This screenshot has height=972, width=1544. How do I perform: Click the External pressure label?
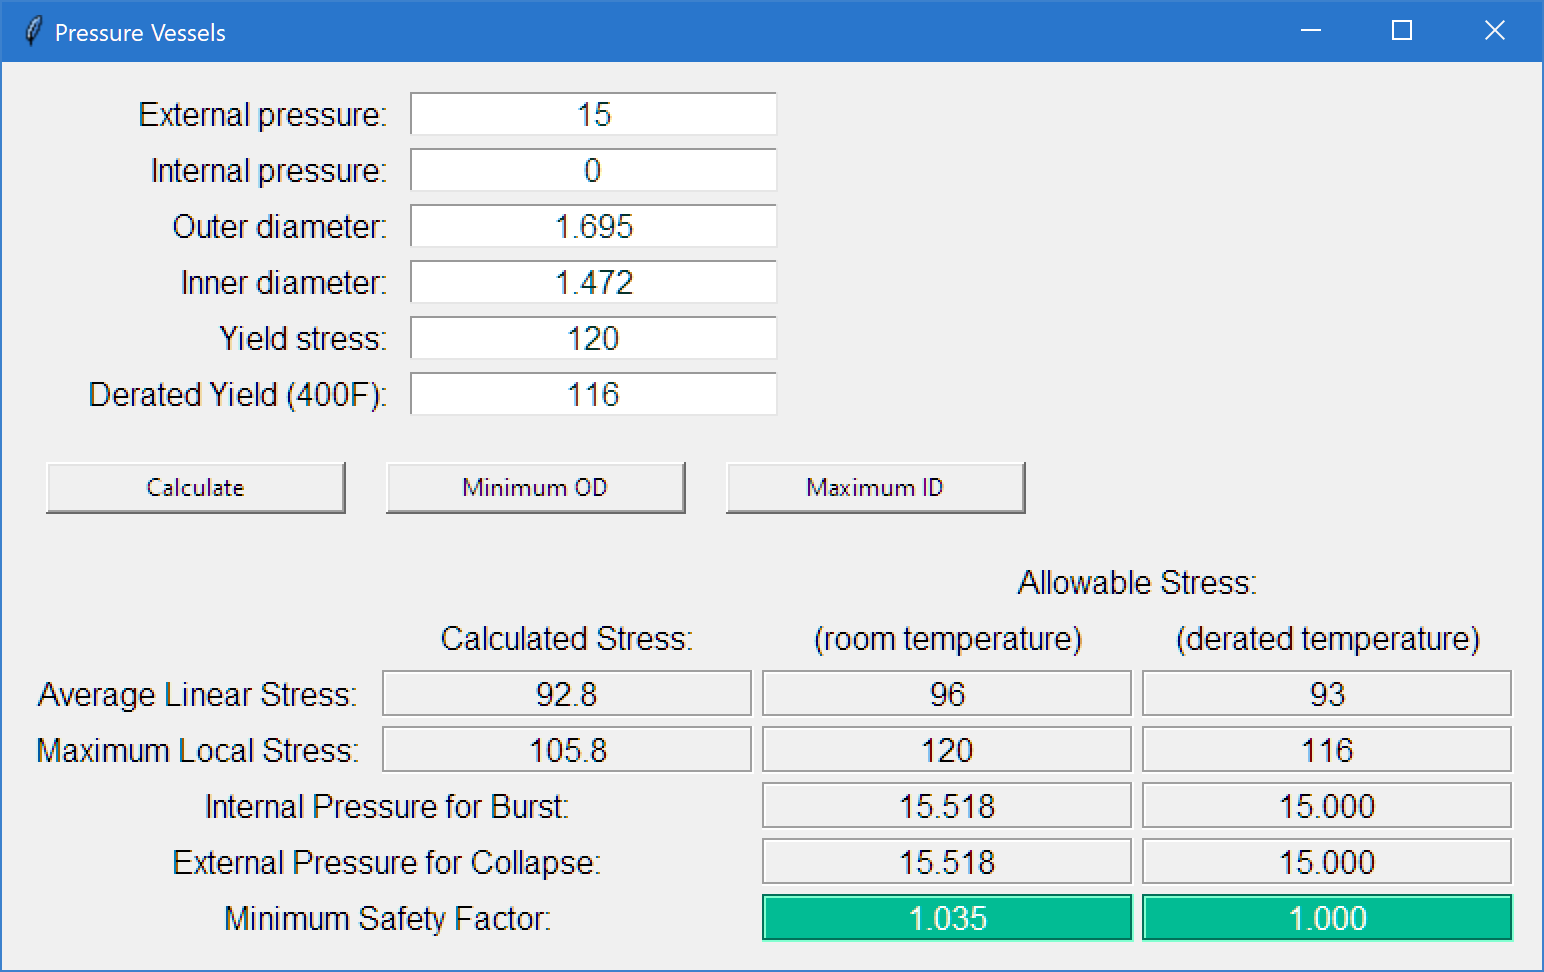[262, 115]
